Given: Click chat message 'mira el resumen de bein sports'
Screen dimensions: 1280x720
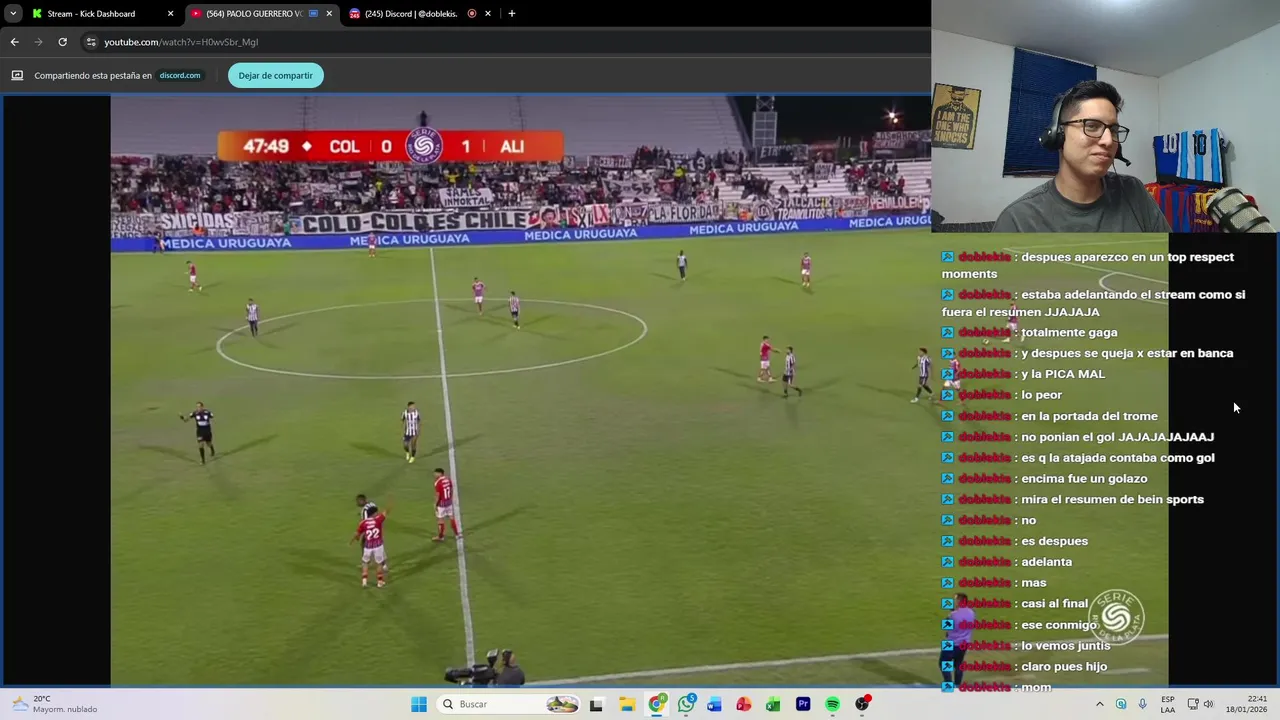Looking at the screenshot, I should (1112, 499).
